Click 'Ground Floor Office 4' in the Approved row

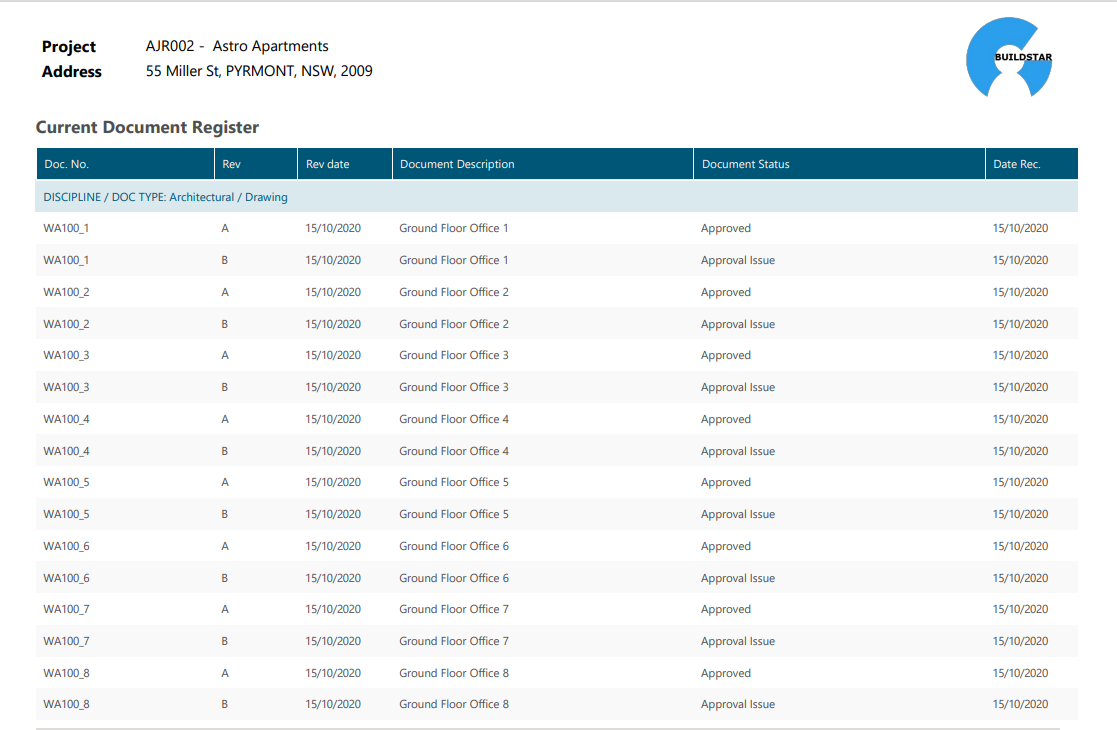coord(454,419)
